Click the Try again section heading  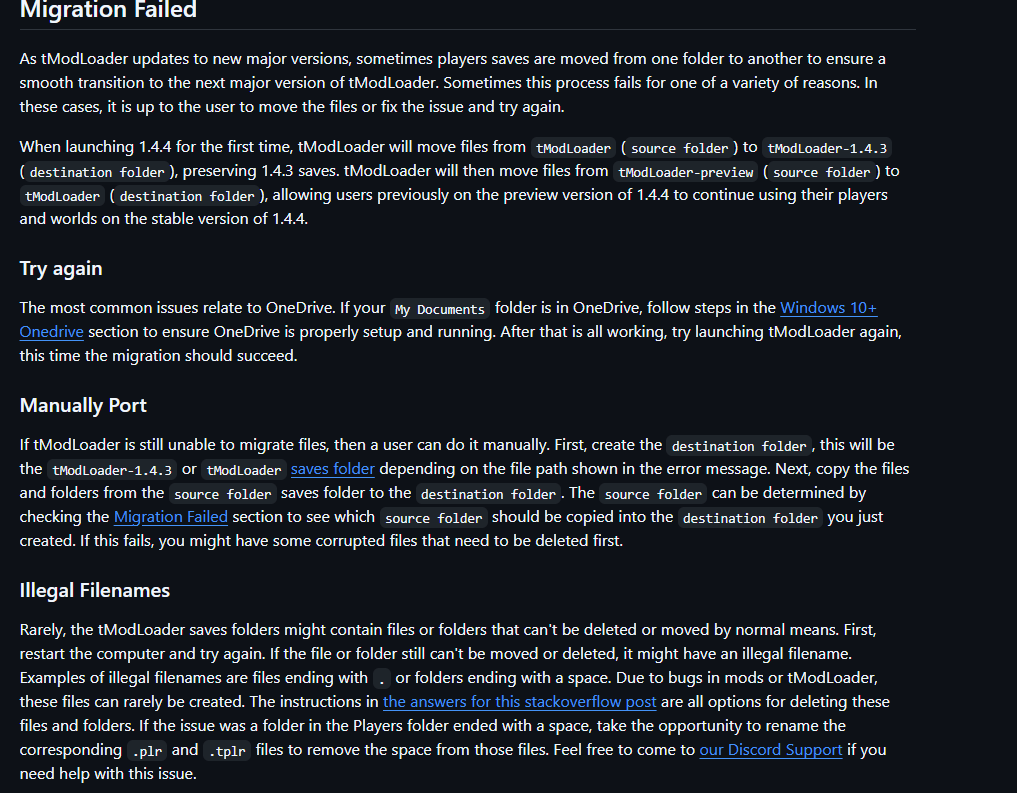61,269
